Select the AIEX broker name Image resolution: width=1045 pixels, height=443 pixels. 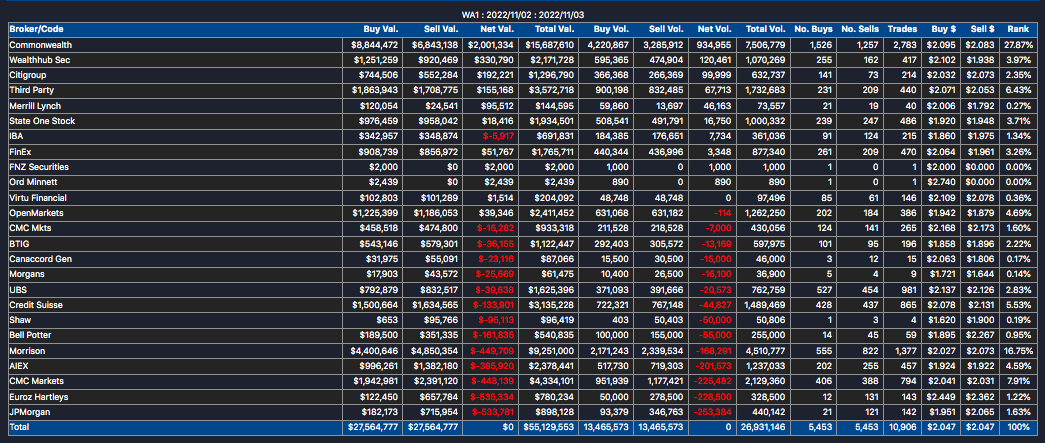(x=19, y=366)
